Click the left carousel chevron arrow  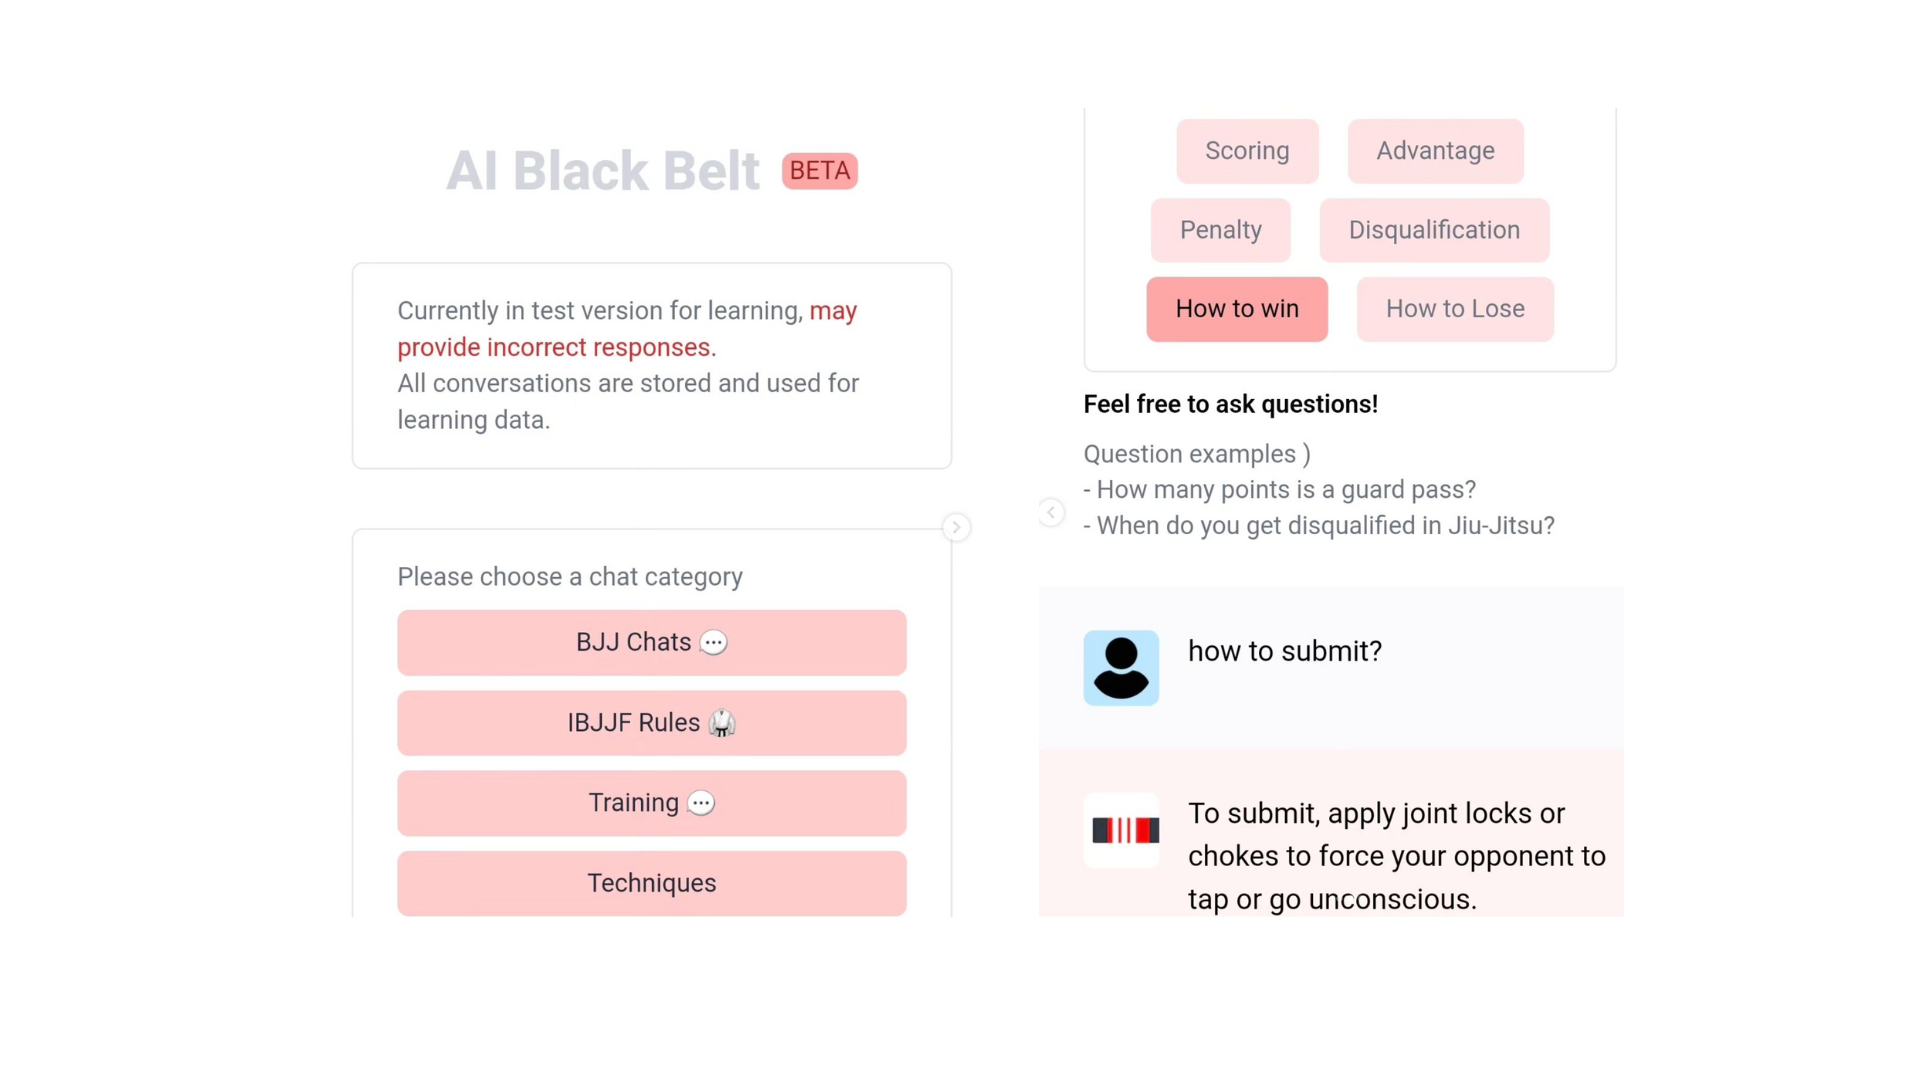point(1051,512)
